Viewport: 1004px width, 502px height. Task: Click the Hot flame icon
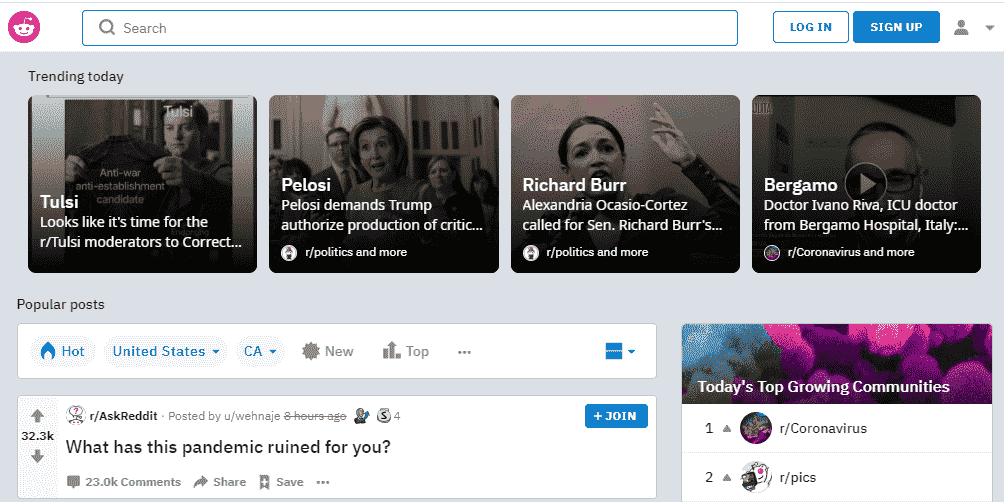click(x=47, y=351)
